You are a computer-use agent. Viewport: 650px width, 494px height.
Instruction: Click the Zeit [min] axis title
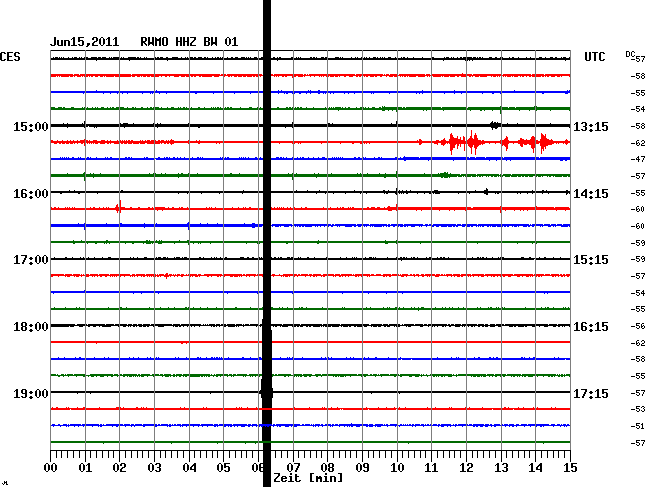[x=308, y=478]
